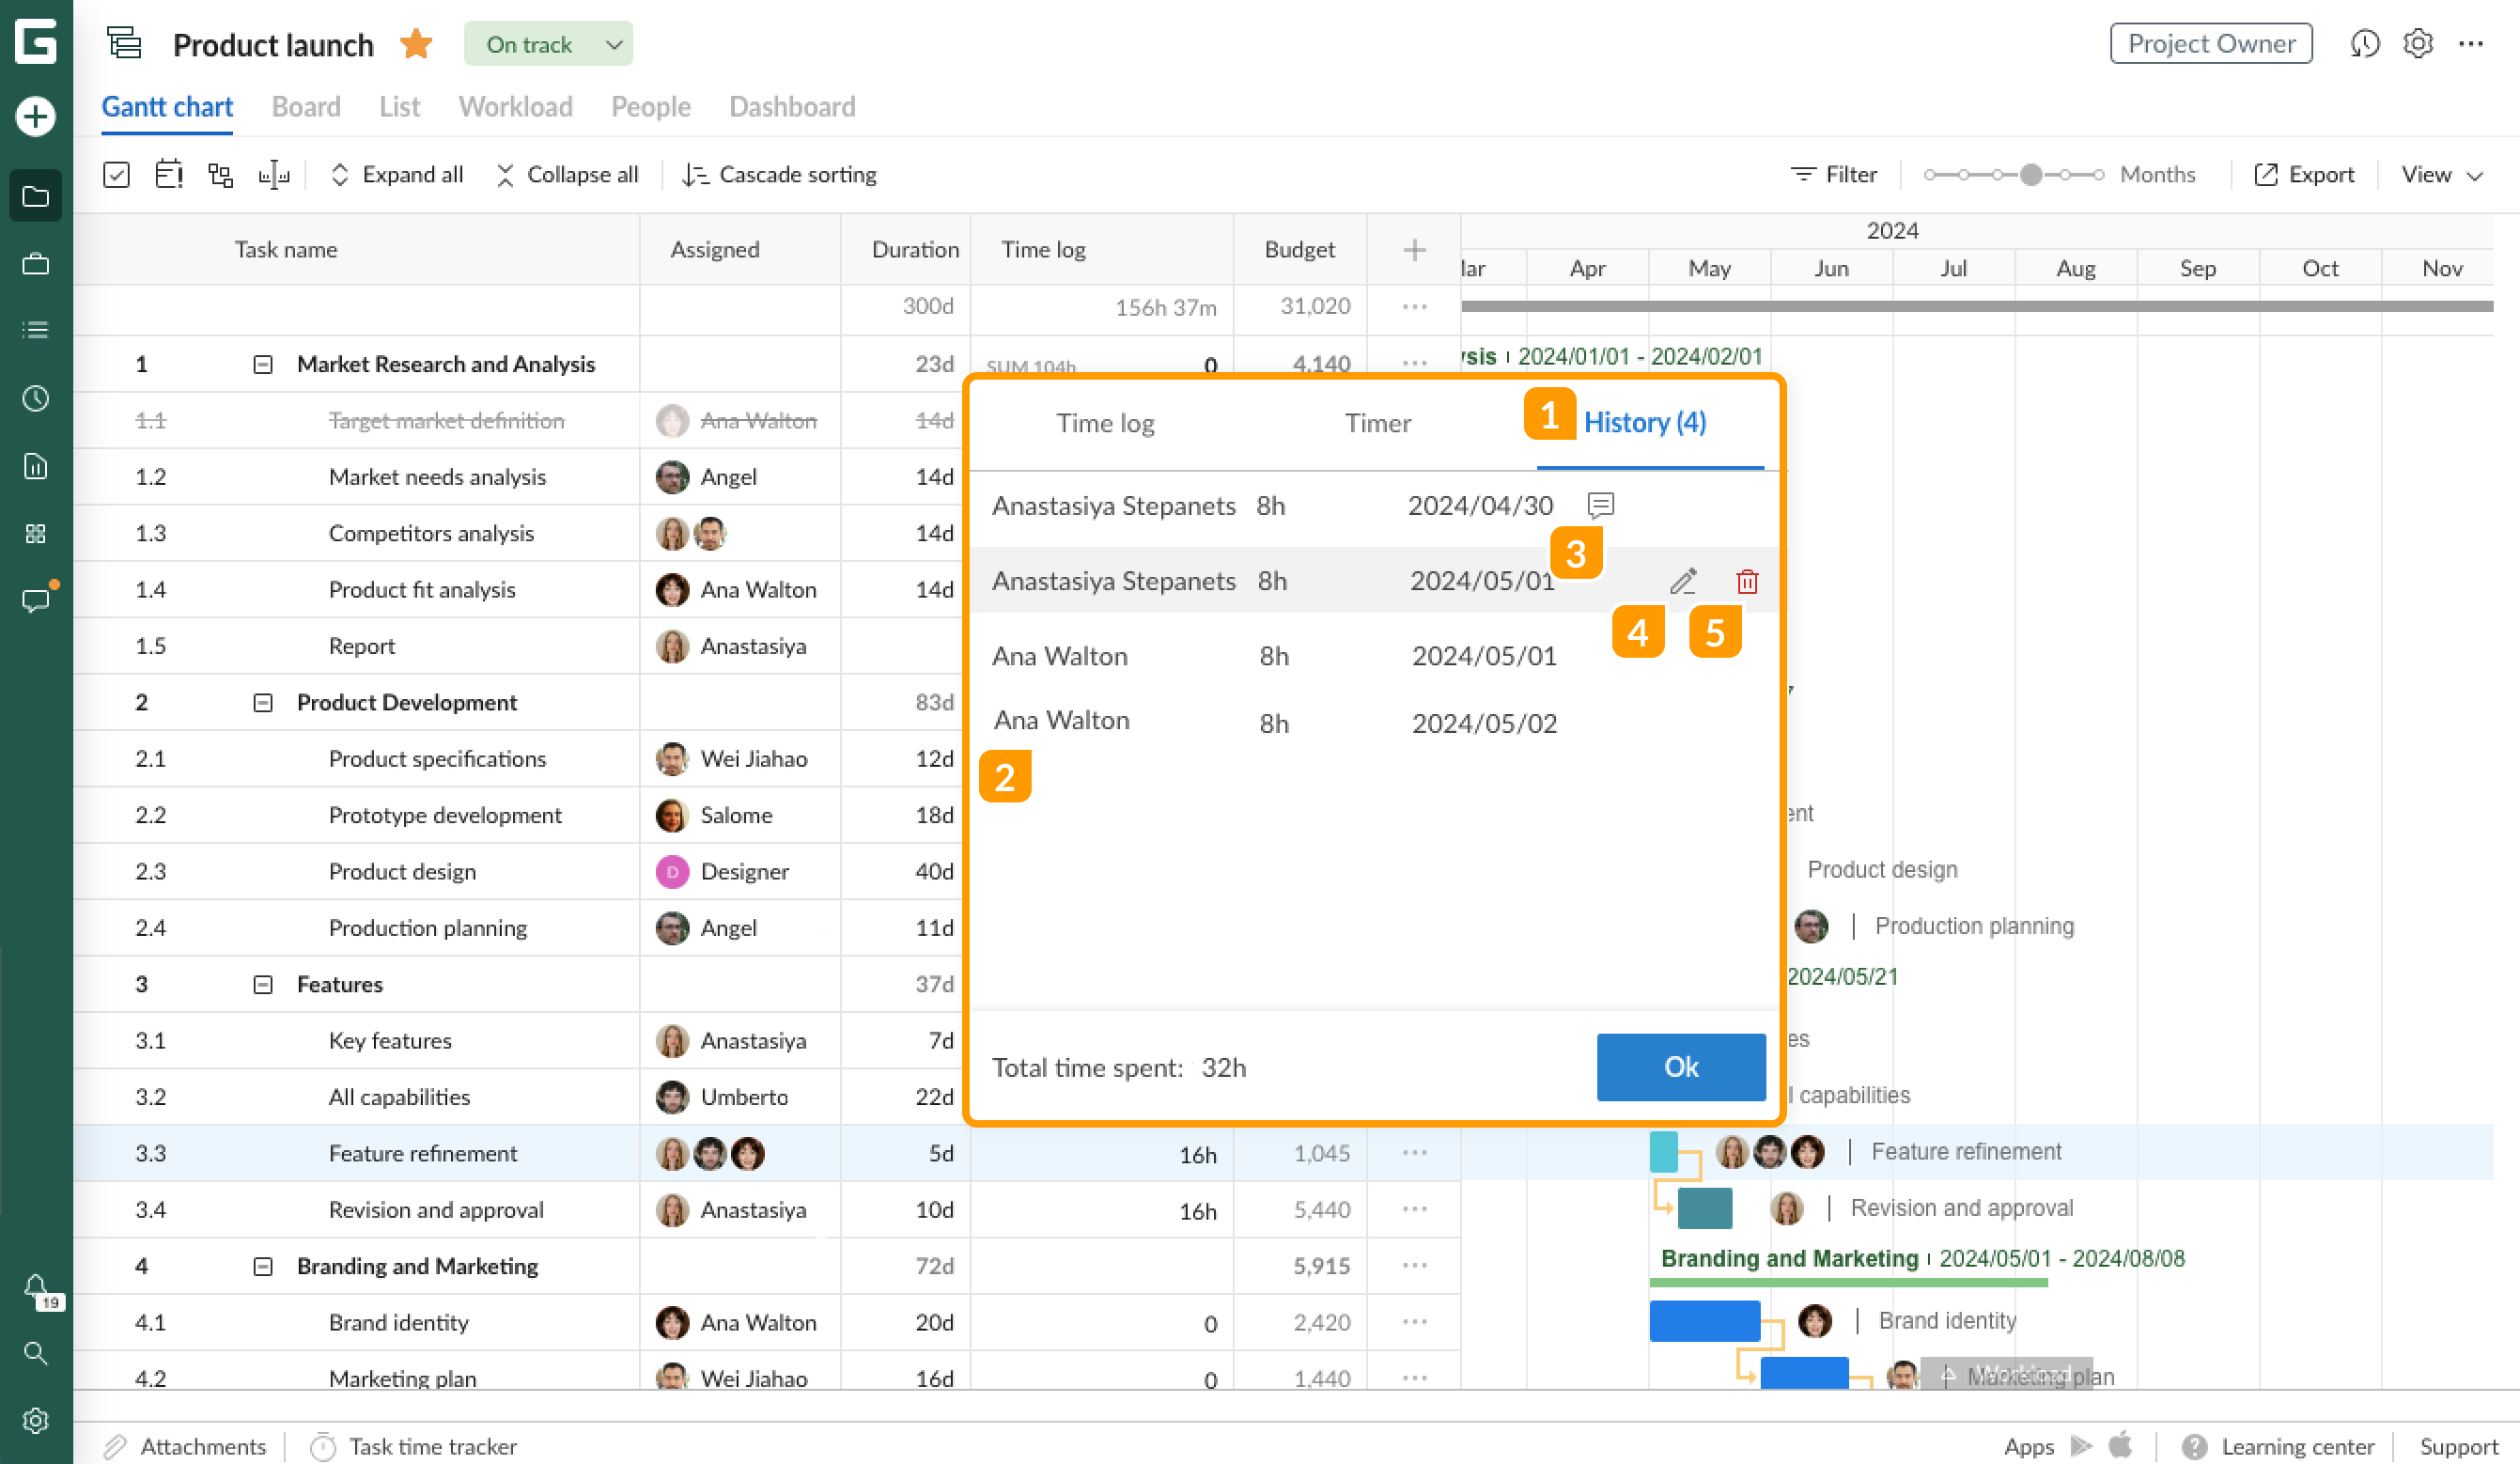Click the 16h time log cell for Feature refinement
The image size is (2520, 1464).
[1102, 1154]
